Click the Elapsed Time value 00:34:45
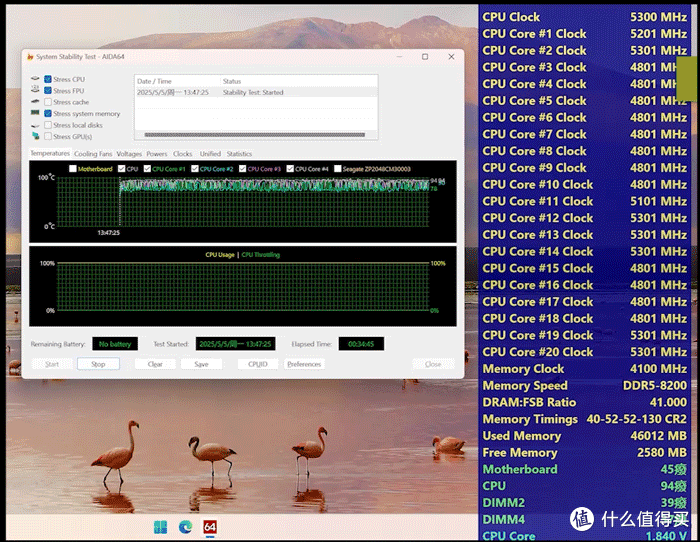Screen dimensions: 700x542 361,344
